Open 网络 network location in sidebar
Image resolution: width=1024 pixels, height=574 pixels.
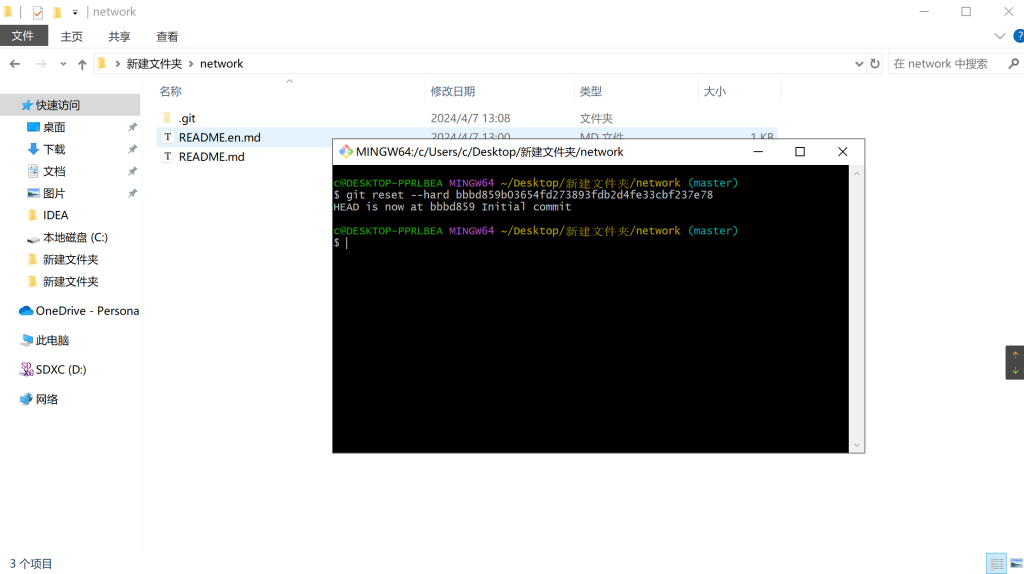[46, 400]
